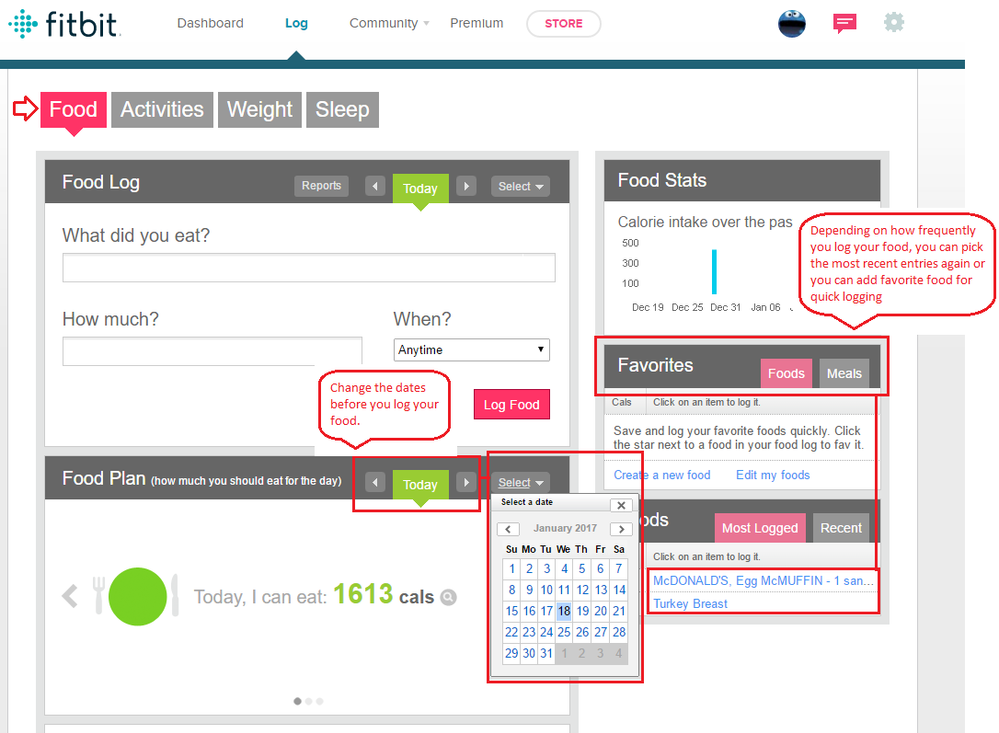Click the Create a new food link
Viewport: 999px width, 733px height.
pos(662,475)
